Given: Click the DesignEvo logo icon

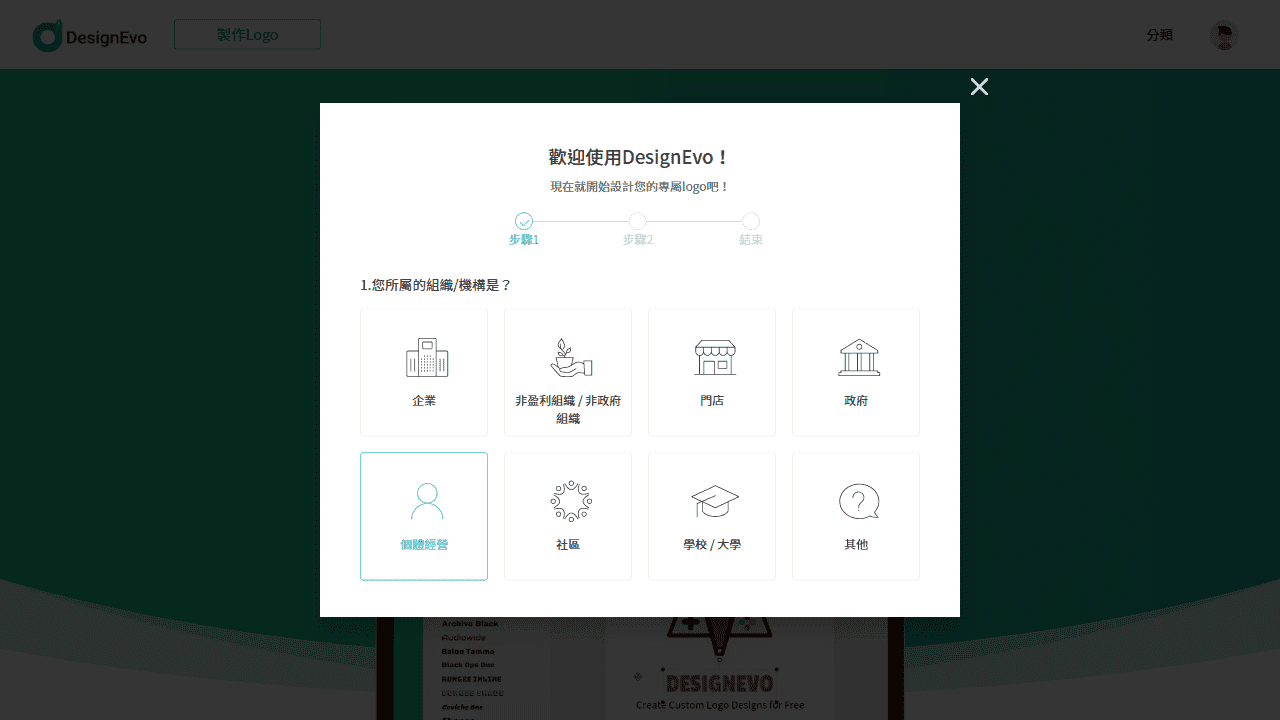Looking at the screenshot, I should click(46, 34).
